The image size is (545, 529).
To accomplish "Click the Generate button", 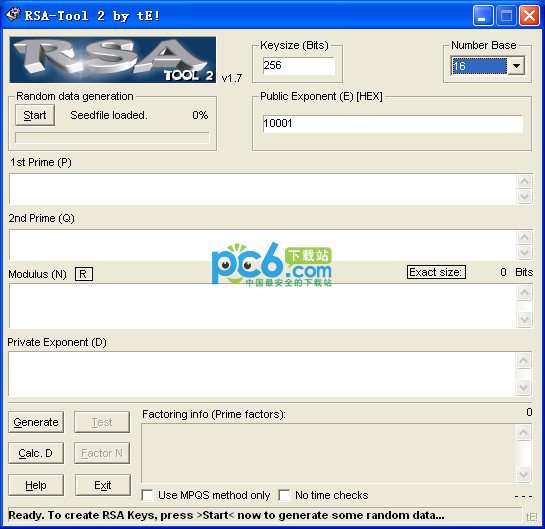I will [36, 422].
